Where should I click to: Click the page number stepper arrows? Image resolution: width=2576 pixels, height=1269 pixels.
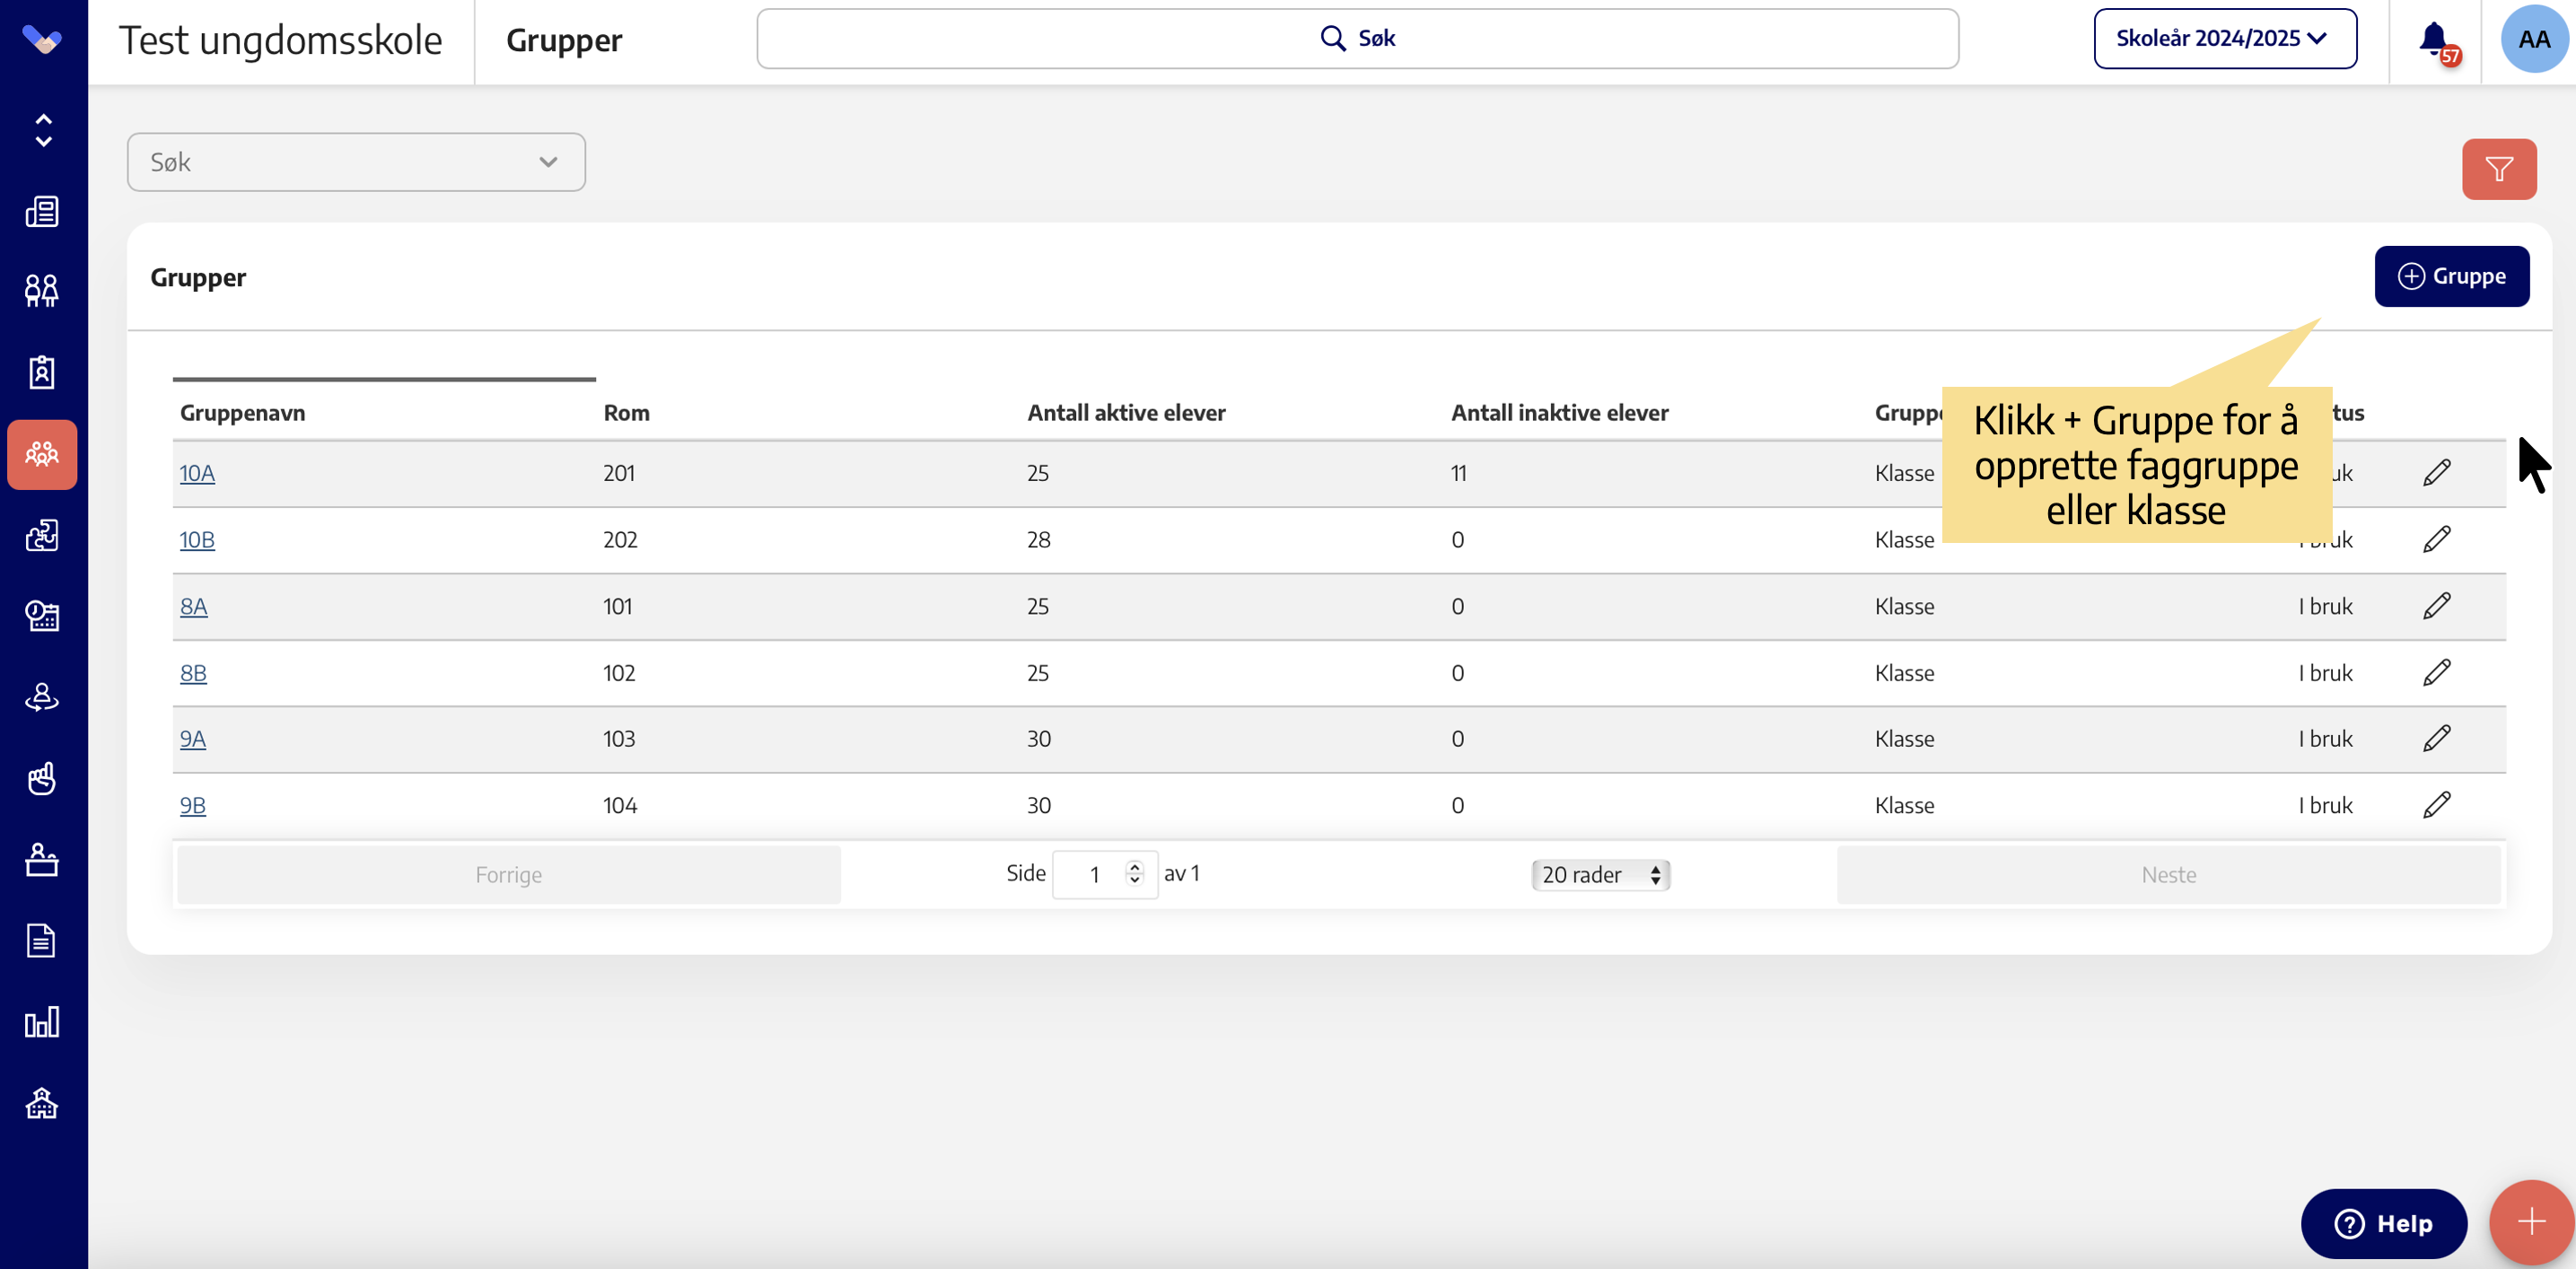point(1134,873)
